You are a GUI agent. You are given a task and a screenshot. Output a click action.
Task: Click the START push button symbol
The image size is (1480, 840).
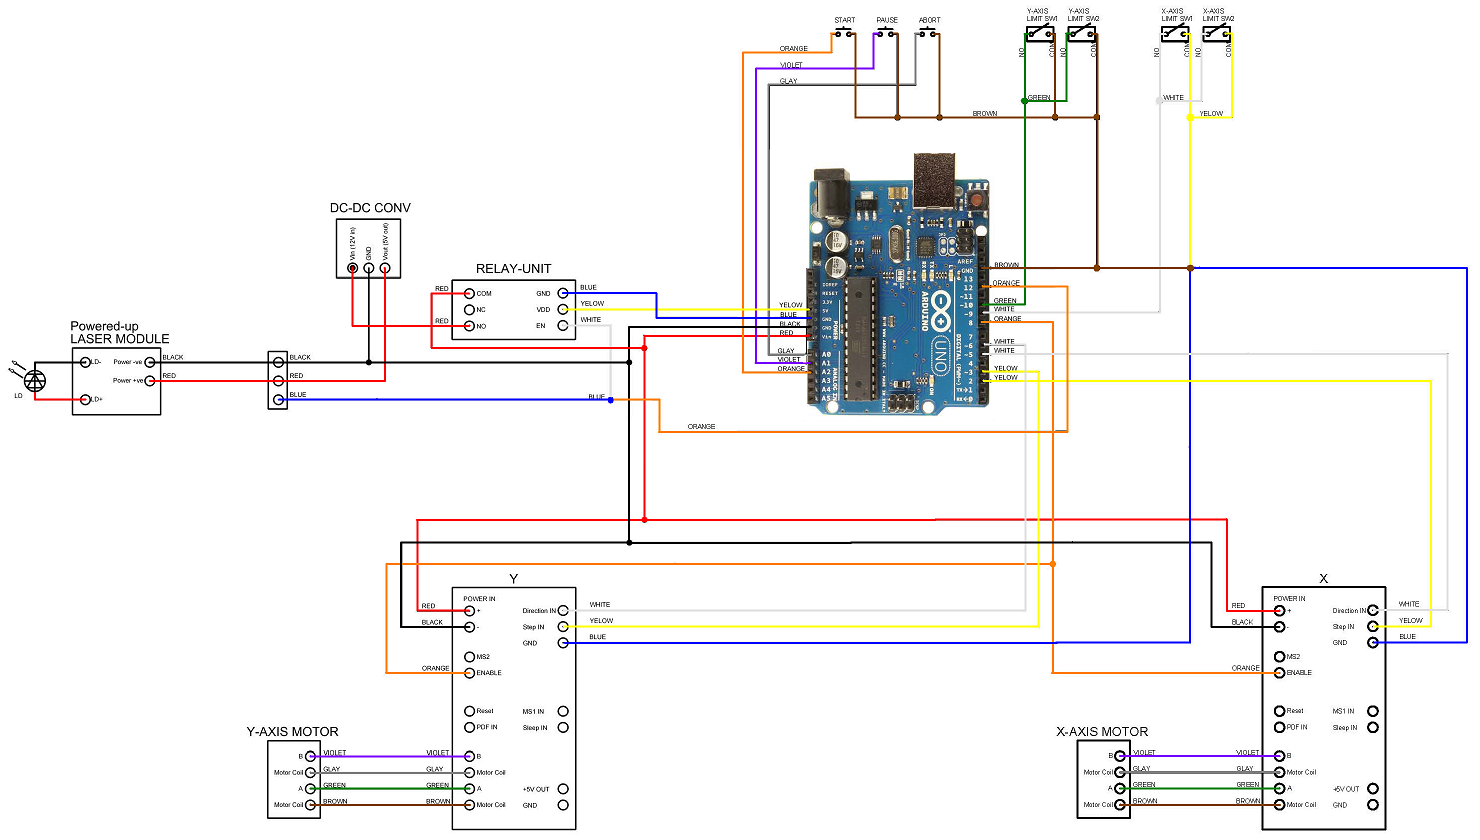845,32
